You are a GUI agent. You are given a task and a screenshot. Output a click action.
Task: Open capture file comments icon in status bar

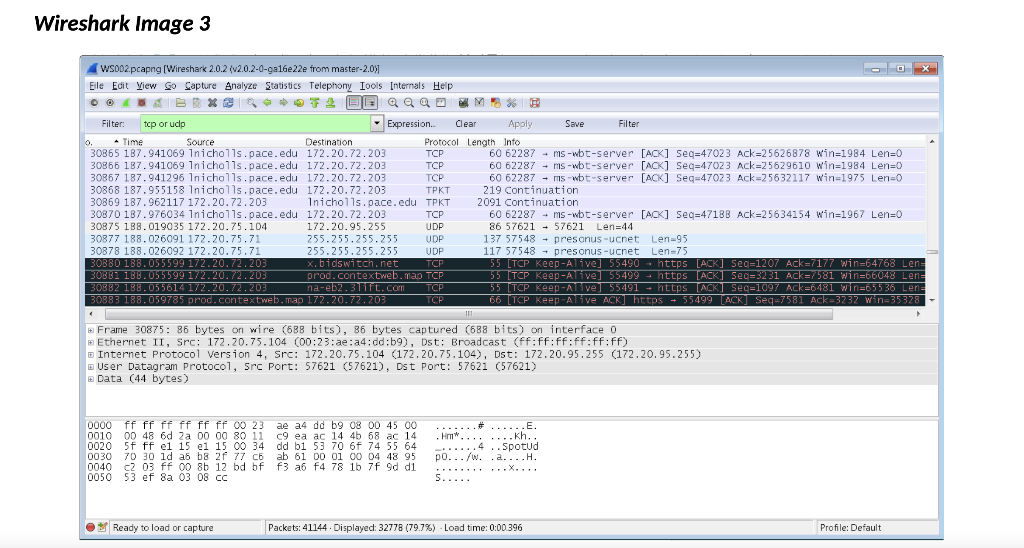102,527
